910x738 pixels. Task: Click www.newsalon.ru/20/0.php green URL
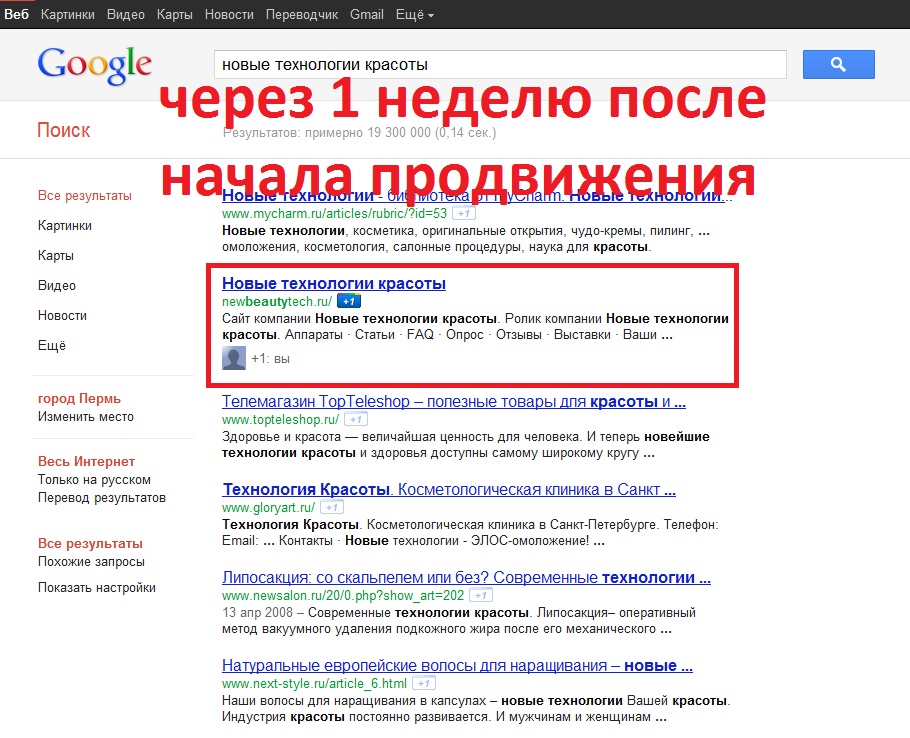click(343, 595)
